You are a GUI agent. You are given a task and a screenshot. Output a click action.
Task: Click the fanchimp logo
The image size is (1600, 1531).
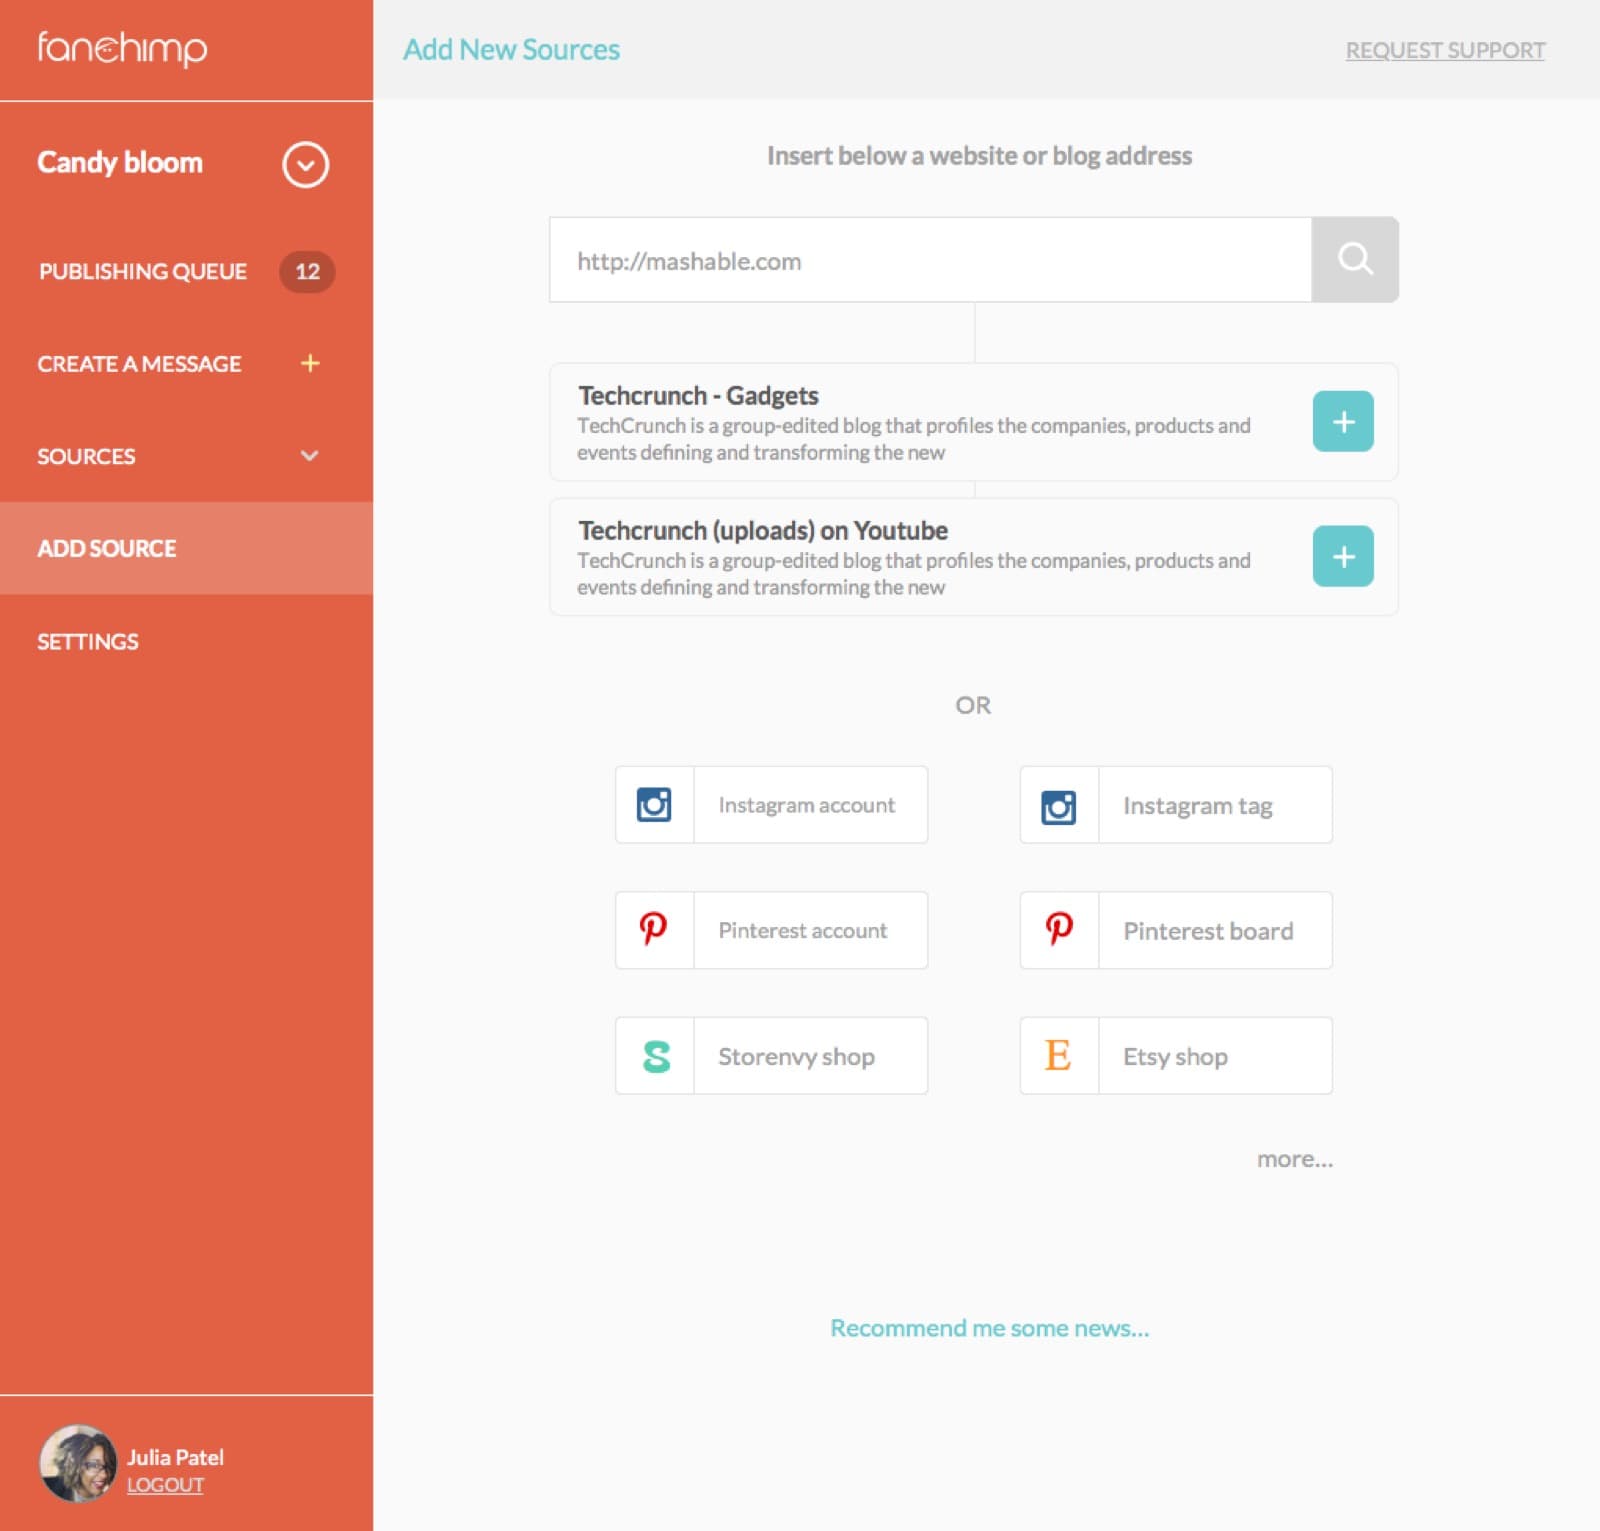pyautogui.click(x=122, y=48)
